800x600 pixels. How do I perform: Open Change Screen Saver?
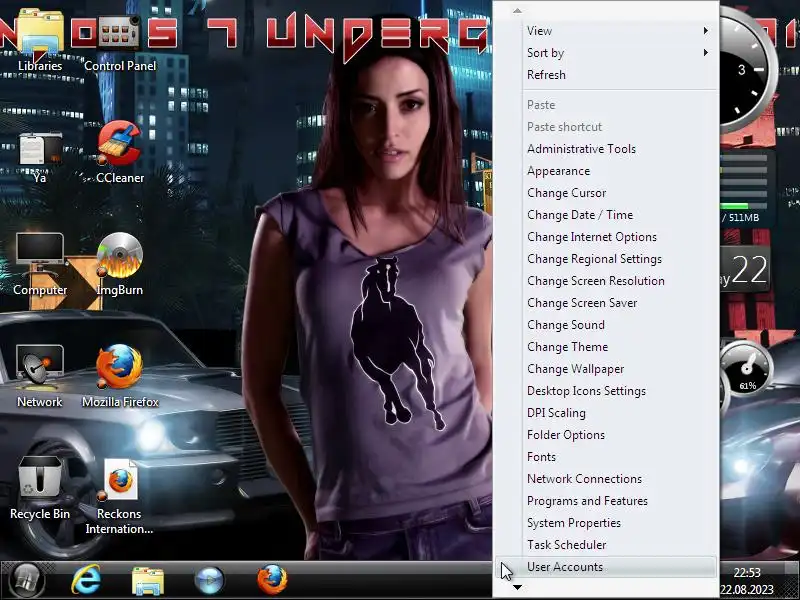point(619,302)
